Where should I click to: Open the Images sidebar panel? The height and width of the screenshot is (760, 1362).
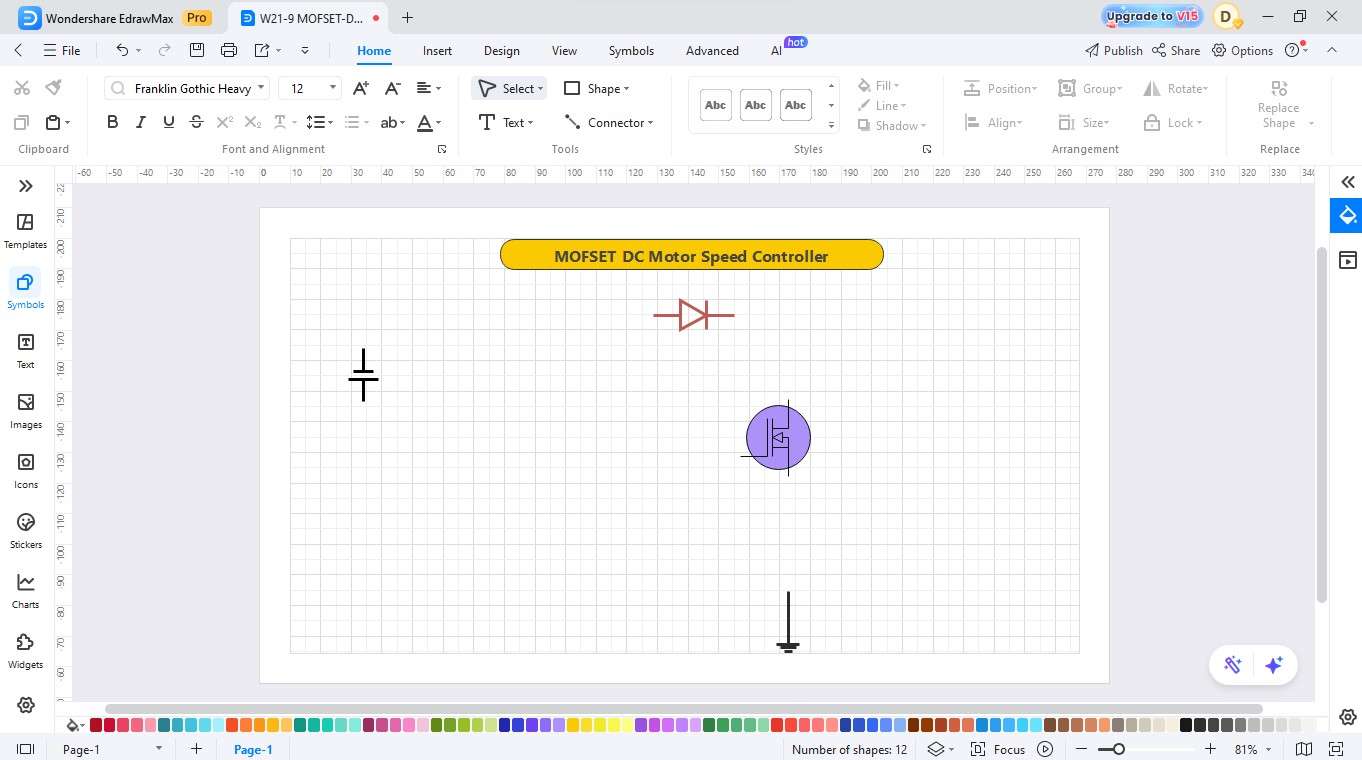pyautogui.click(x=25, y=410)
